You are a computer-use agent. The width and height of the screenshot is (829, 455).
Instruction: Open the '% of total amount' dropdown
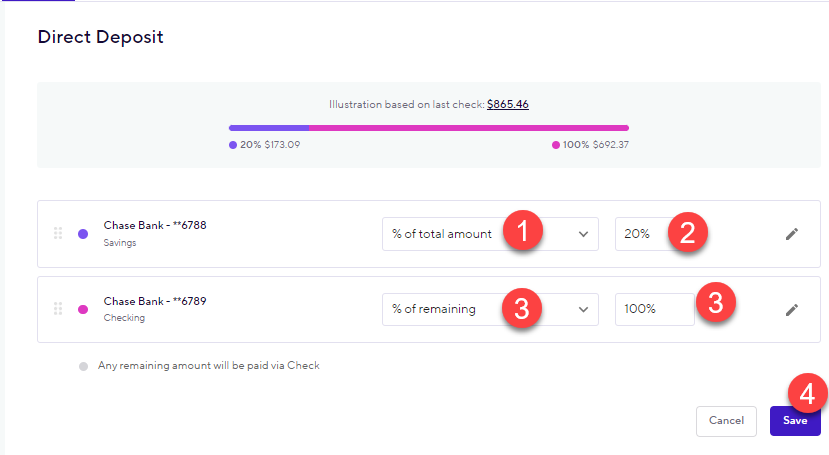click(x=490, y=234)
